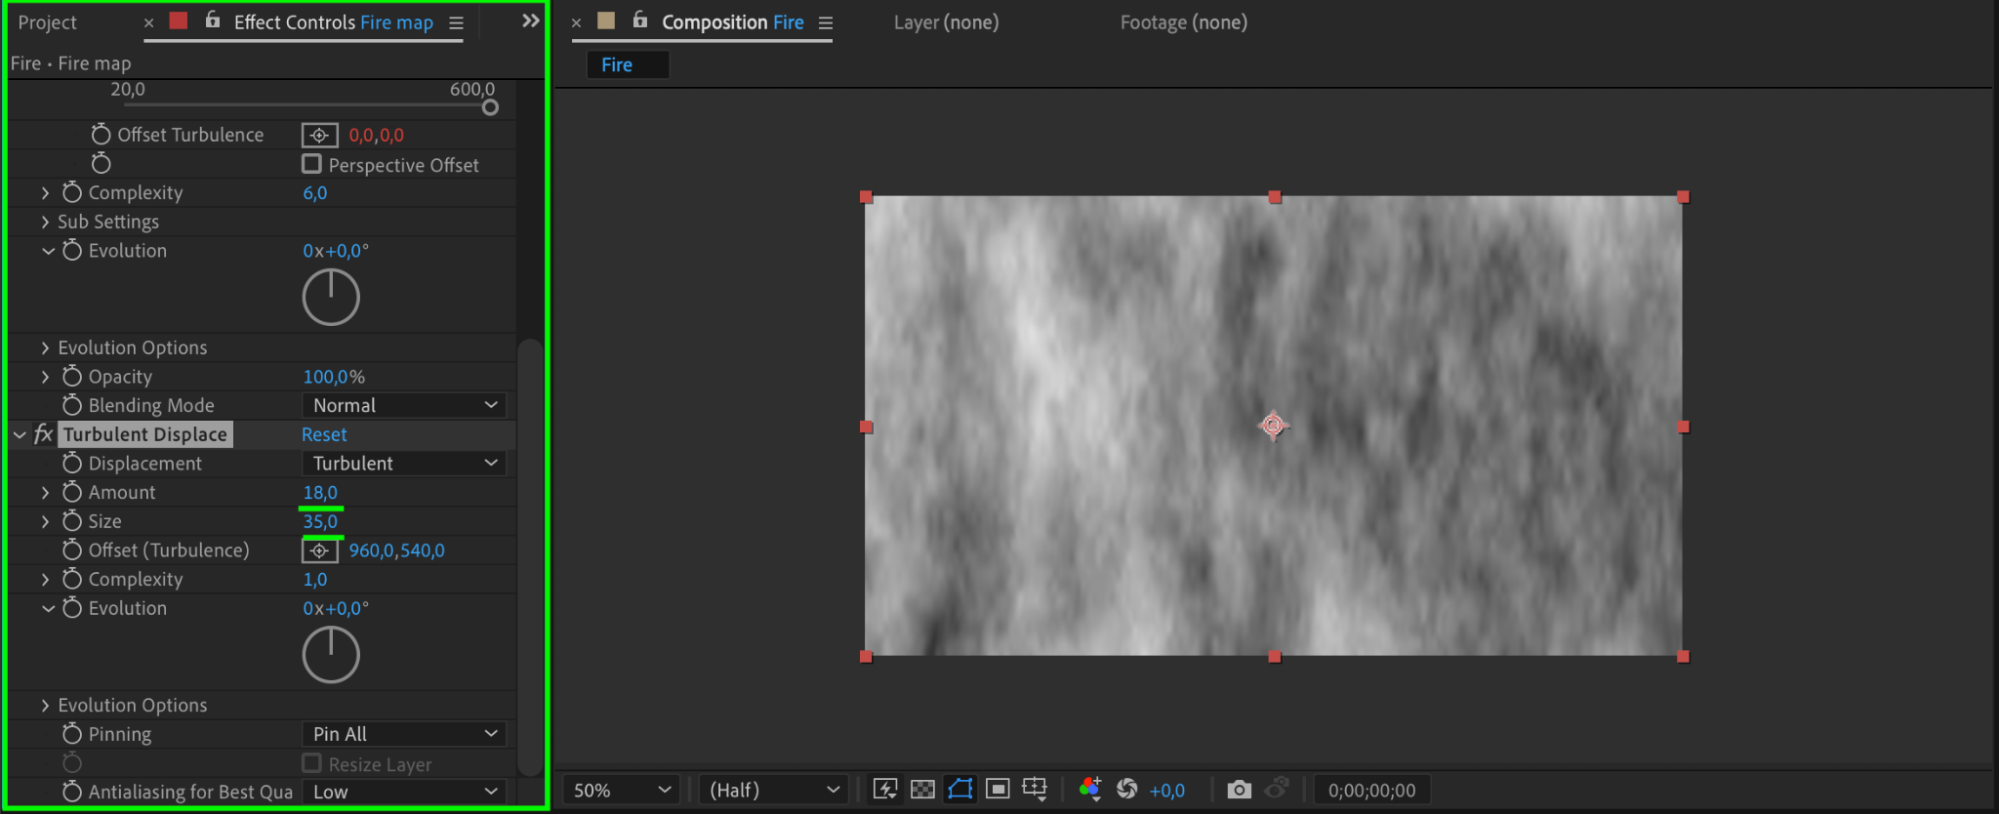Viewport: 1999px width, 815px height.
Task: Toggle the Amount stopwatch under Turbulent Displace
Action: [72, 492]
